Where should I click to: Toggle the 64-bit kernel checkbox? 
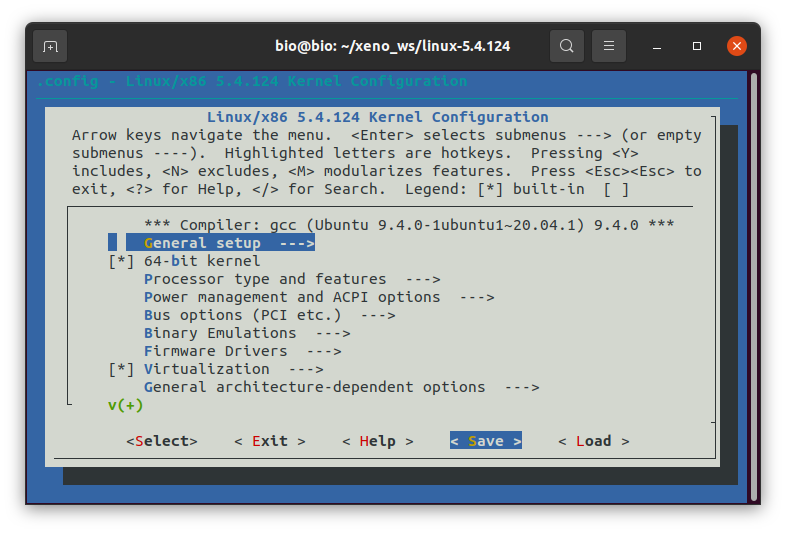[x=121, y=261]
